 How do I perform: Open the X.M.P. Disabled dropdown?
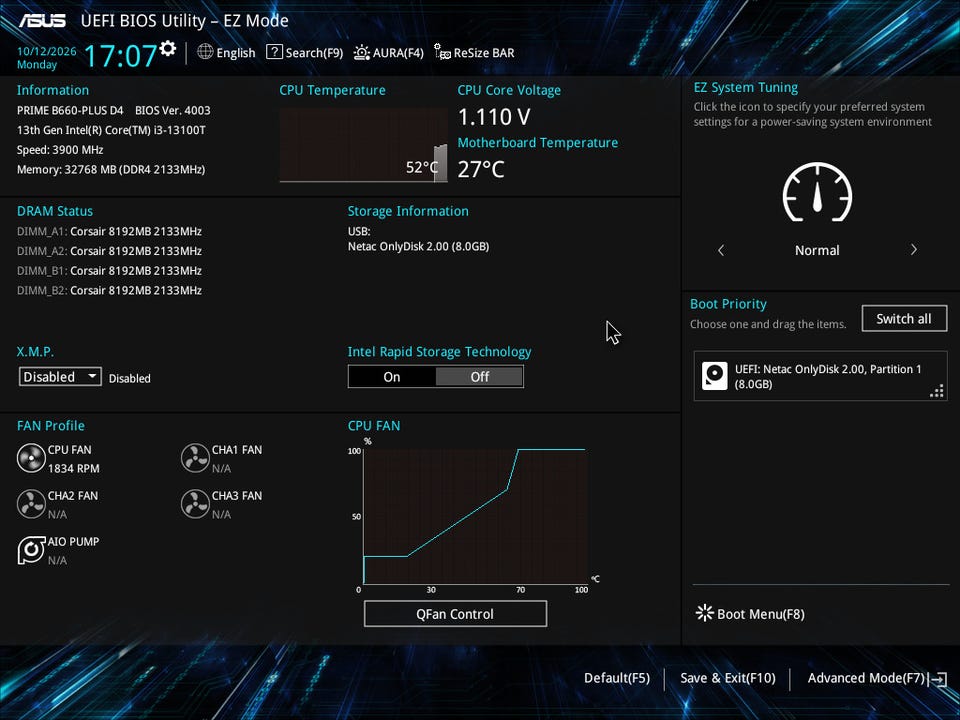point(60,377)
